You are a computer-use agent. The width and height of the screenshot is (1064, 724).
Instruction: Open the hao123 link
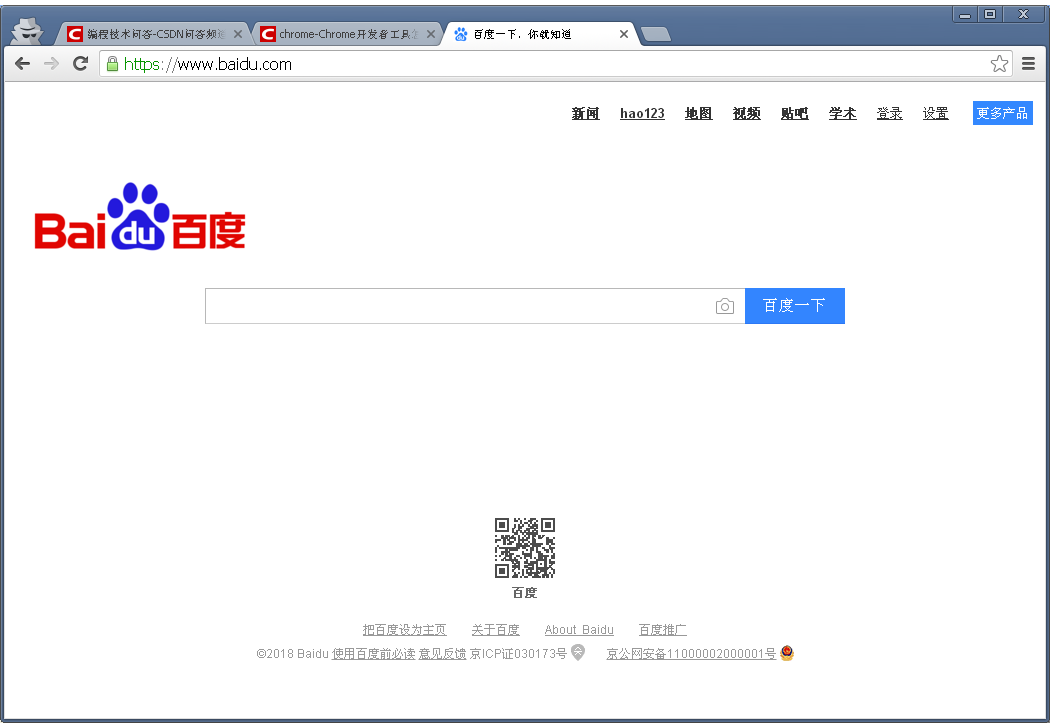642,113
